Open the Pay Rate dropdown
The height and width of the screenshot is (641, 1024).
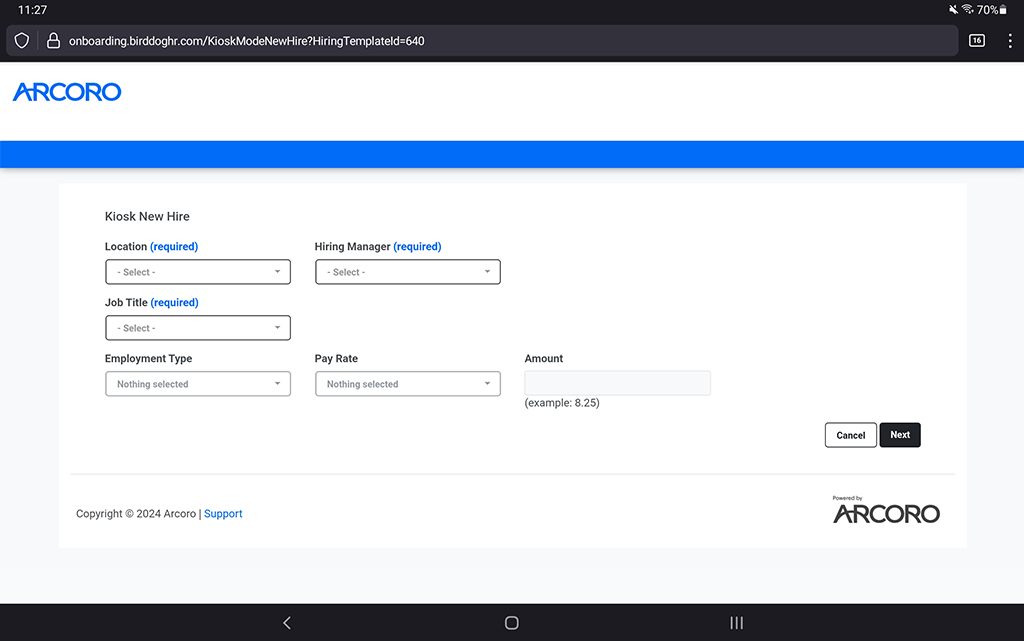pyautogui.click(x=408, y=384)
